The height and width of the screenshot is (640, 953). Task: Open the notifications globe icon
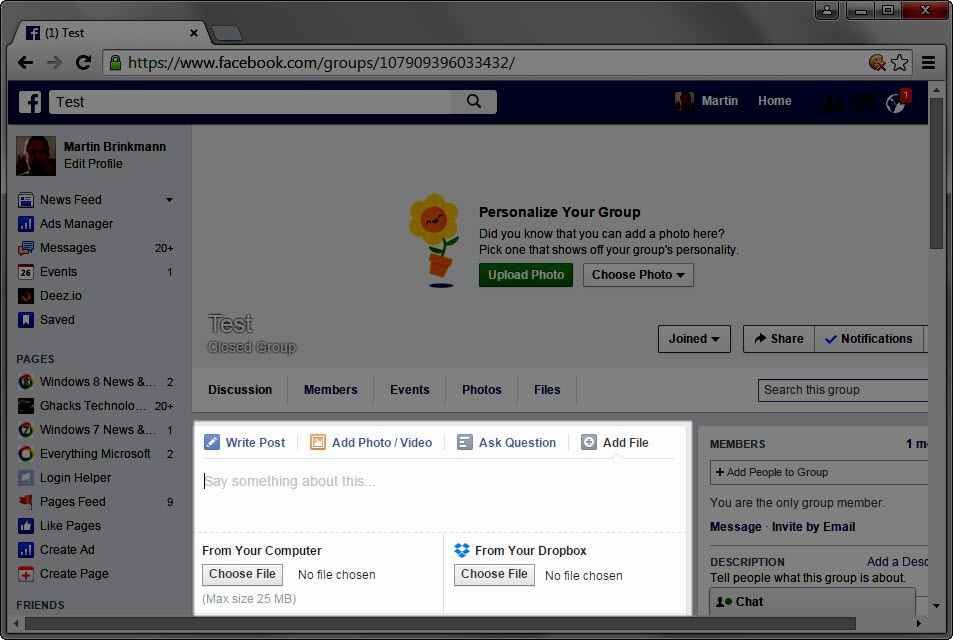895,103
